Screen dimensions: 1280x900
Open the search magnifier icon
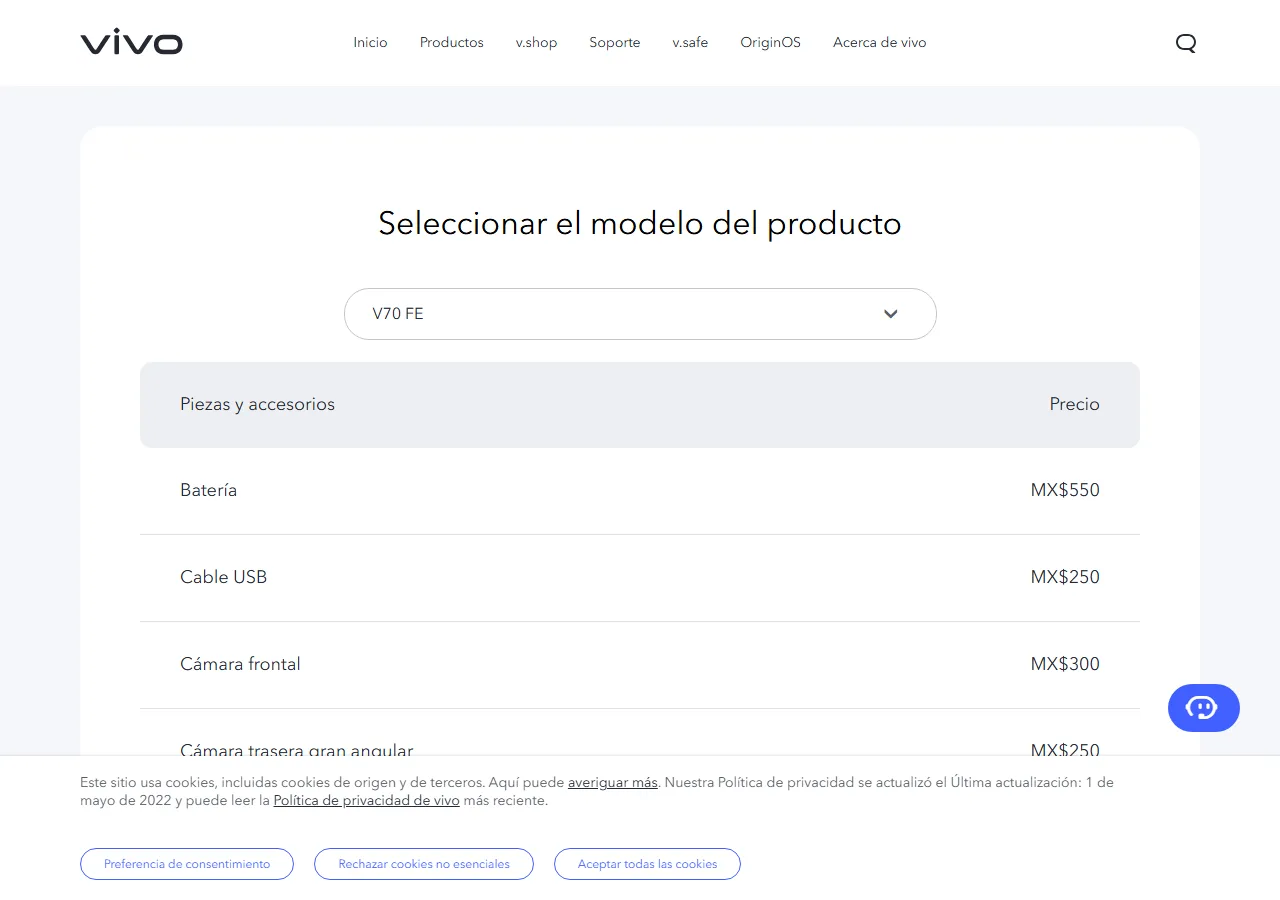[1186, 43]
